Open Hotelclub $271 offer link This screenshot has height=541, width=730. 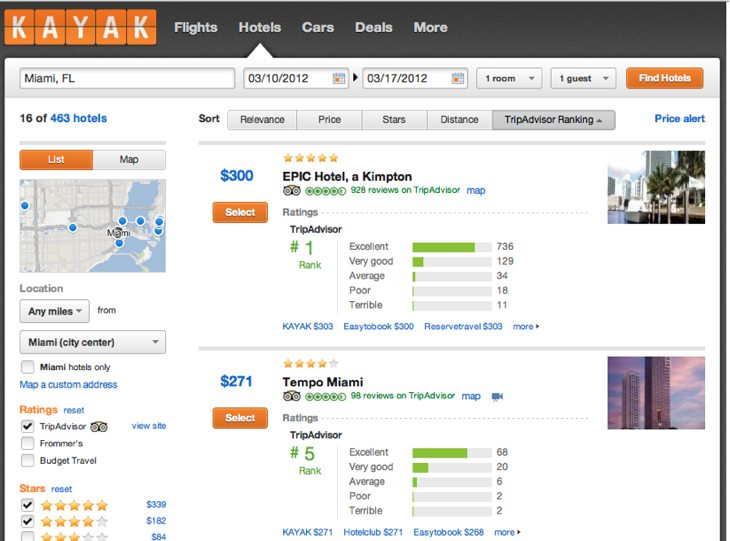[x=373, y=532]
